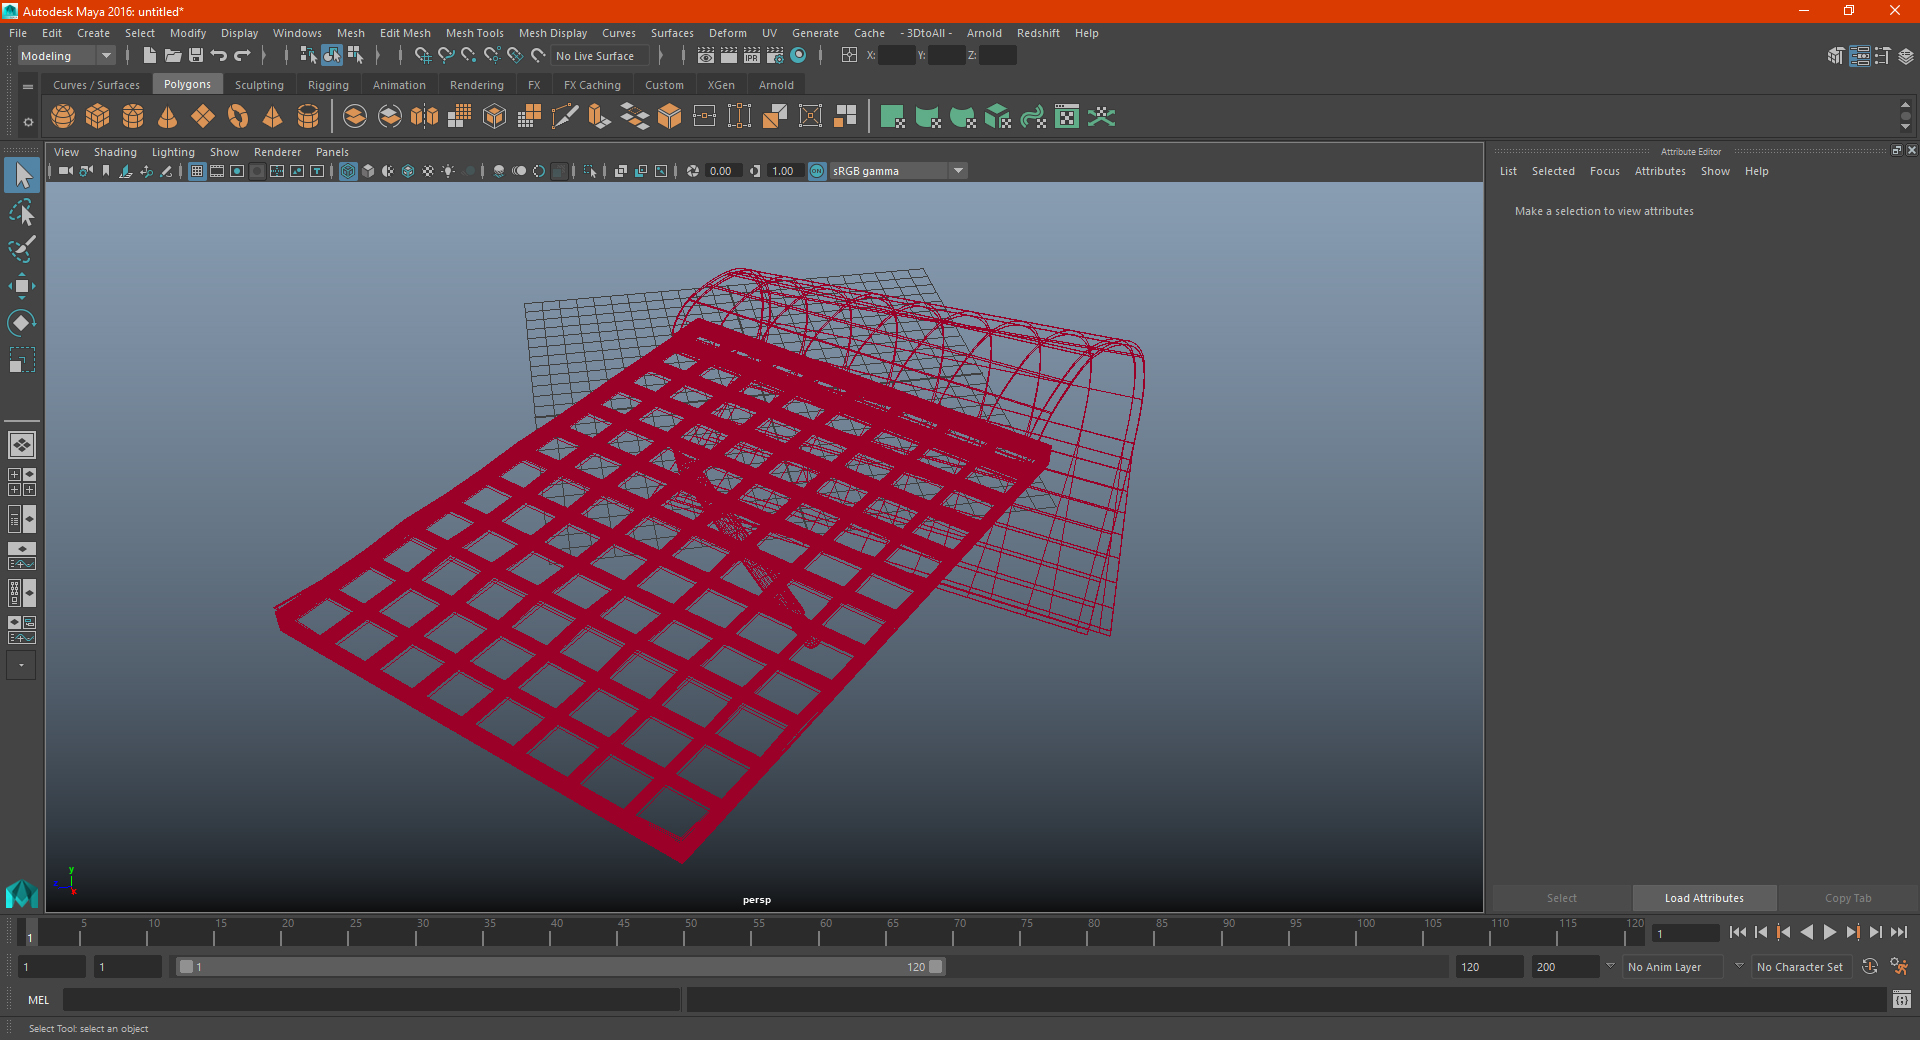The width and height of the screenshot is (1920, 1040).
Task: Expand the toolbox layout options arrow
Action: pyautogui.click(x=21, y=665)
